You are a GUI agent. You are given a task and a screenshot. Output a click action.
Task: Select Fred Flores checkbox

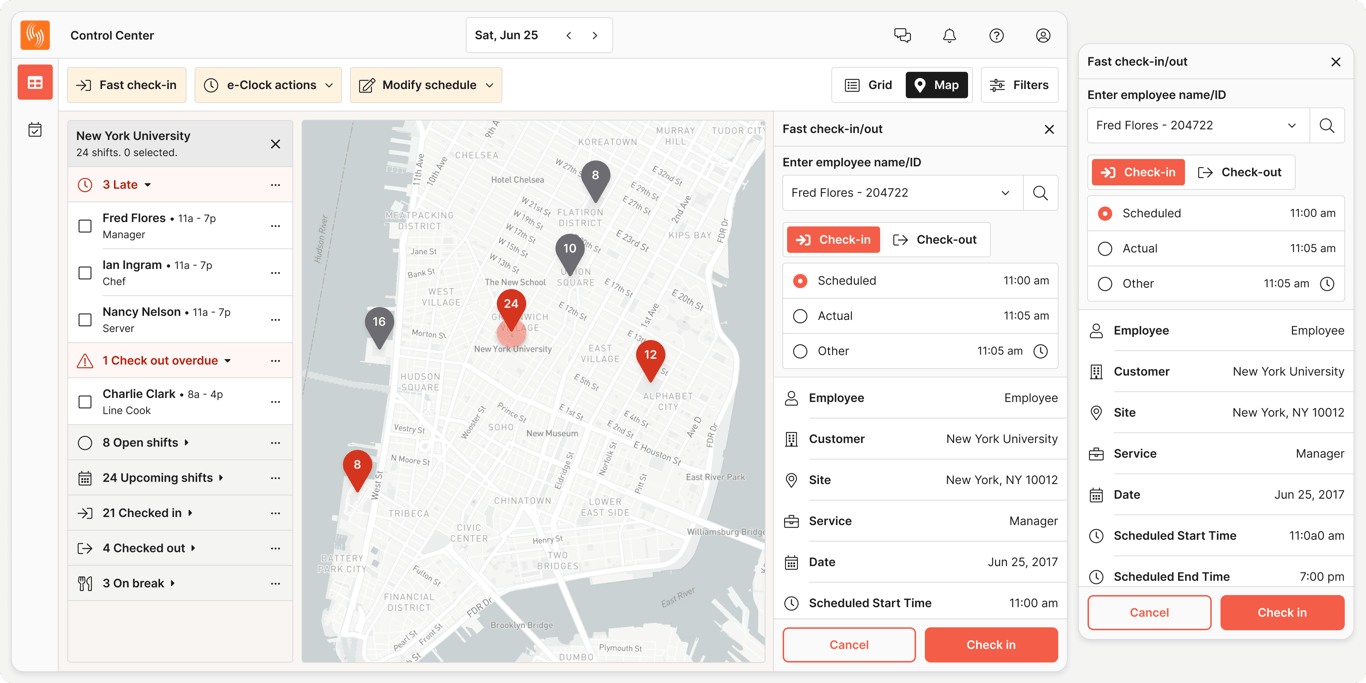coord(85,226)
